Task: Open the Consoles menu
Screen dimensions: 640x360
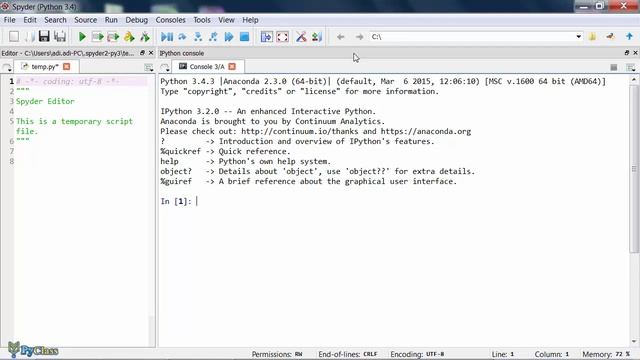Action: [170, 20]
